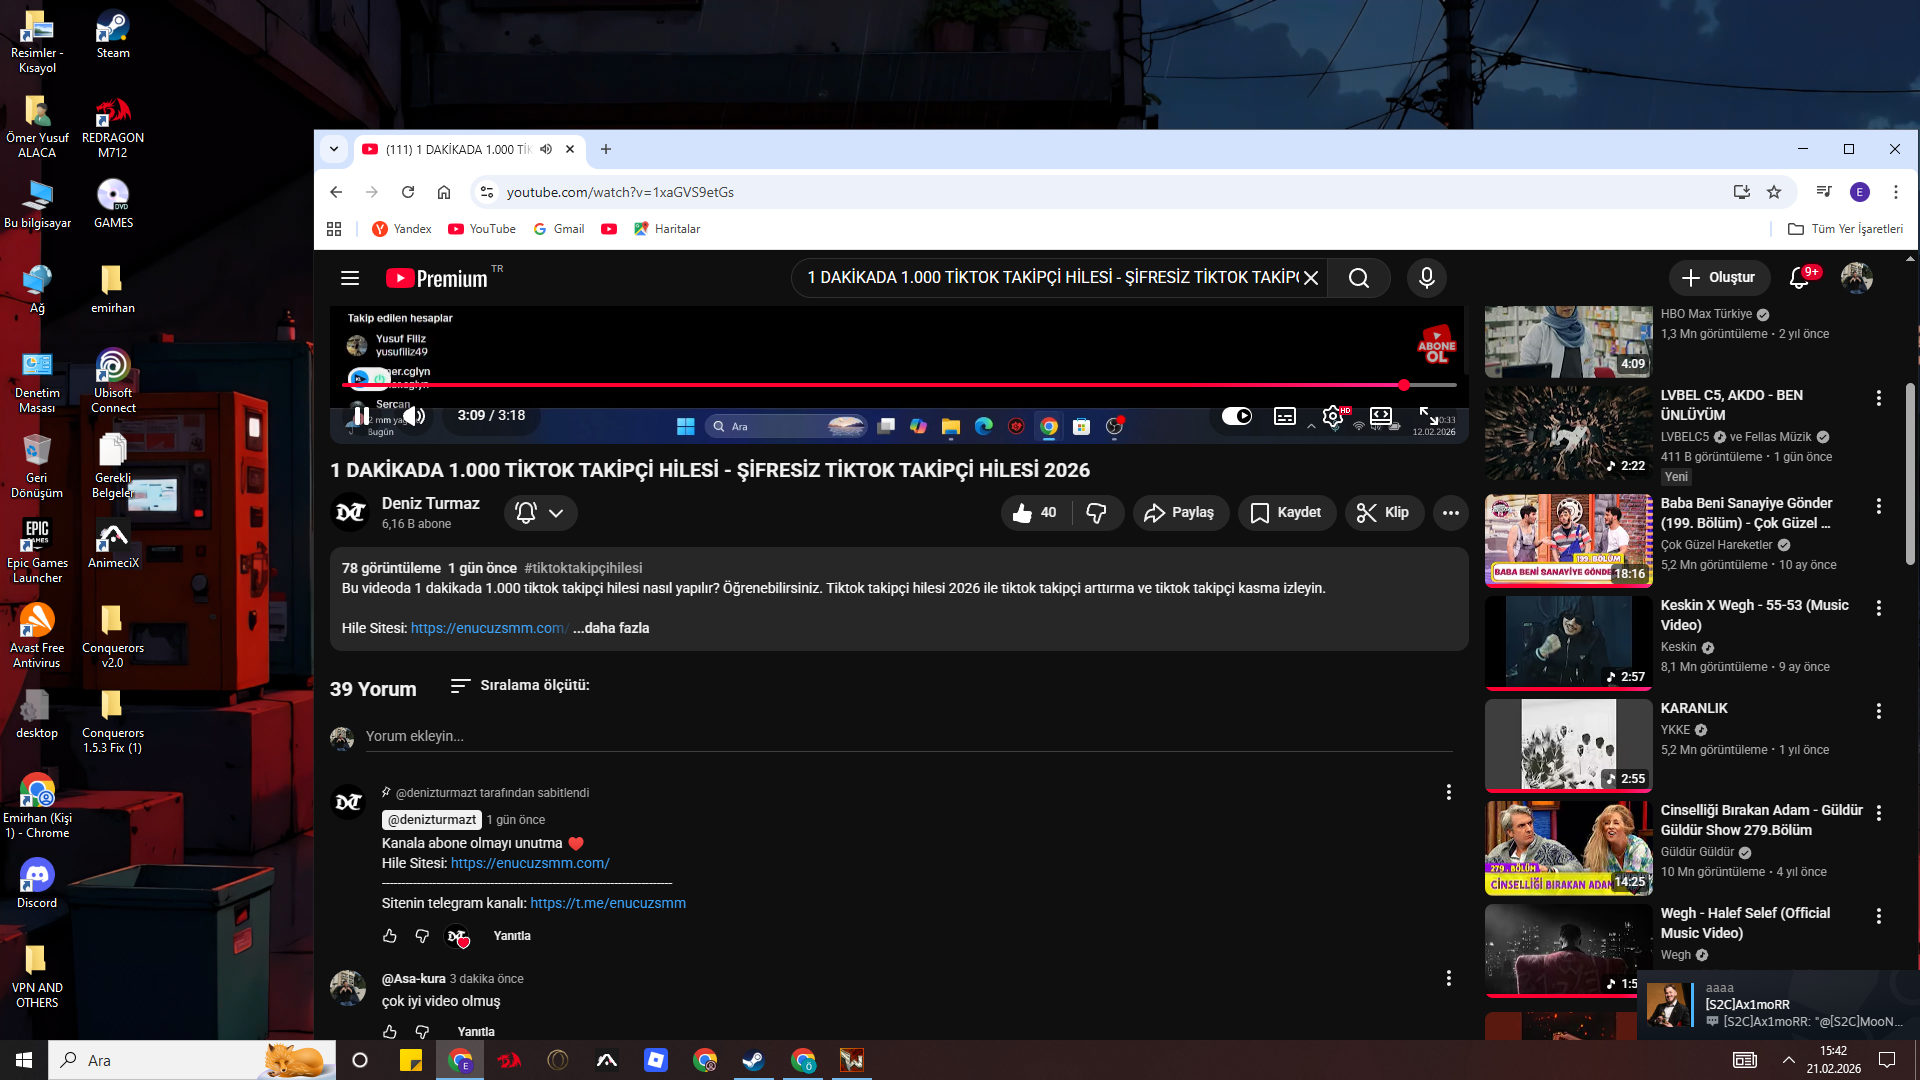Turn on subtitles with the captions icon
The image size is (1920, 1080).
coord(1285,416)
